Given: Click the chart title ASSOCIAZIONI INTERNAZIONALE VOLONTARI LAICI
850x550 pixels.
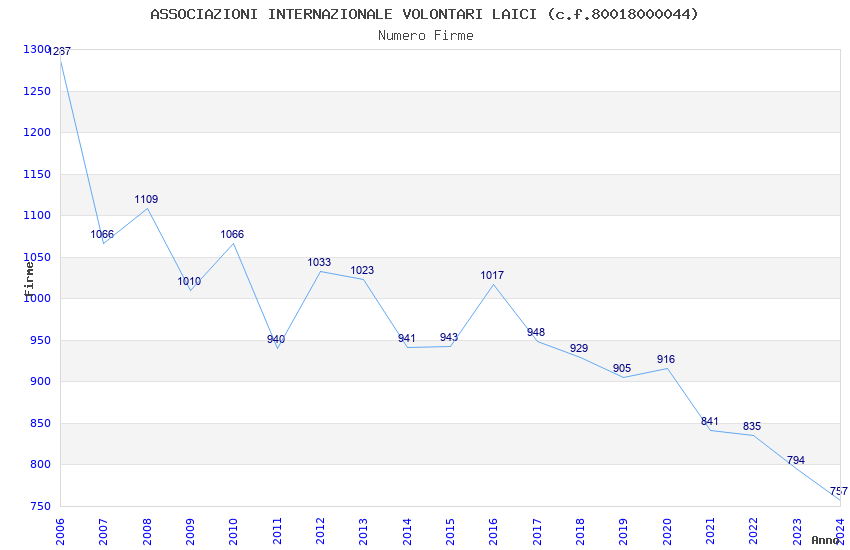Looking at the screenshot, I should point(344,14).
